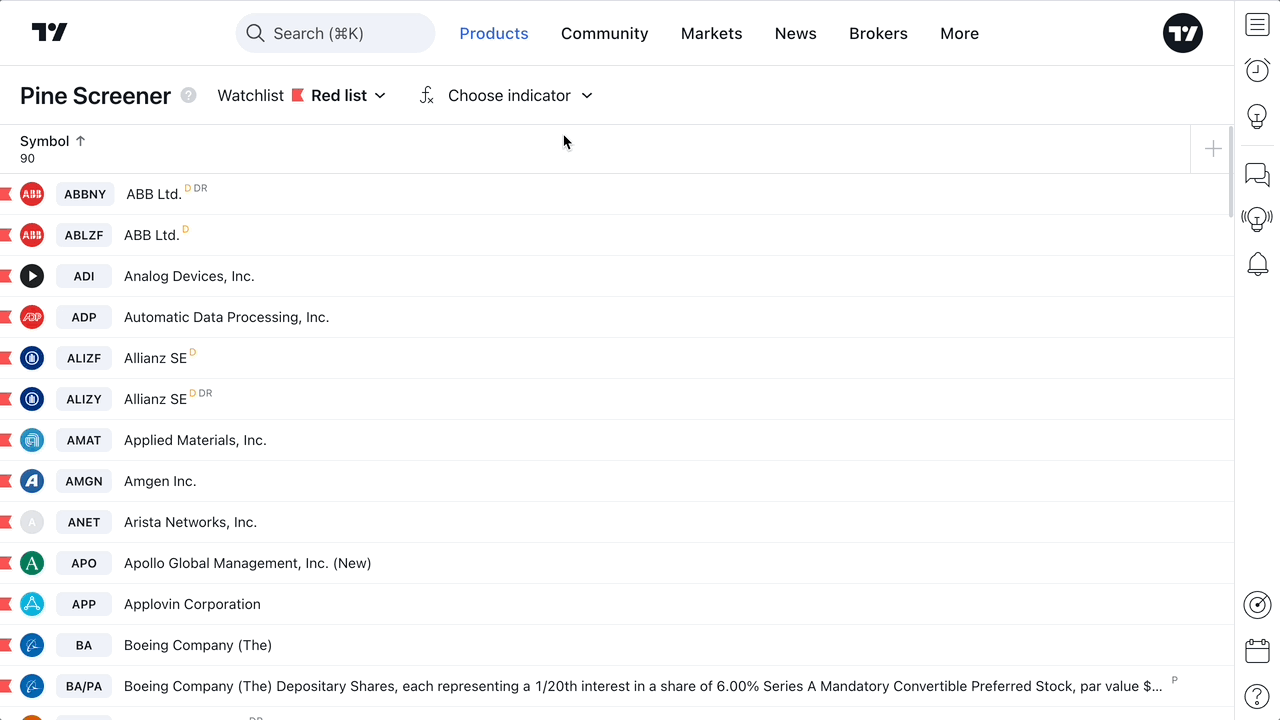Click the Amgen logo icon
This screenshot has width=1280, height=720.
(32, 481)
